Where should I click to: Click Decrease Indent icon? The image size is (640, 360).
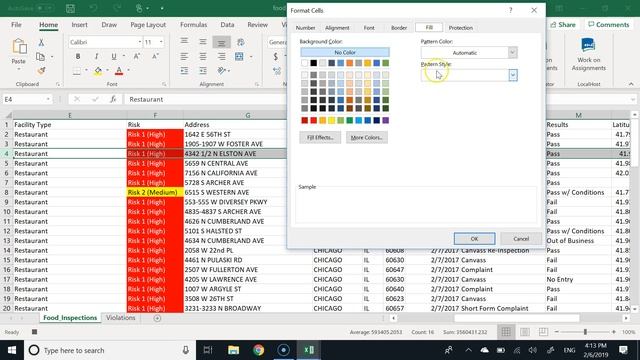coord(184,71)
